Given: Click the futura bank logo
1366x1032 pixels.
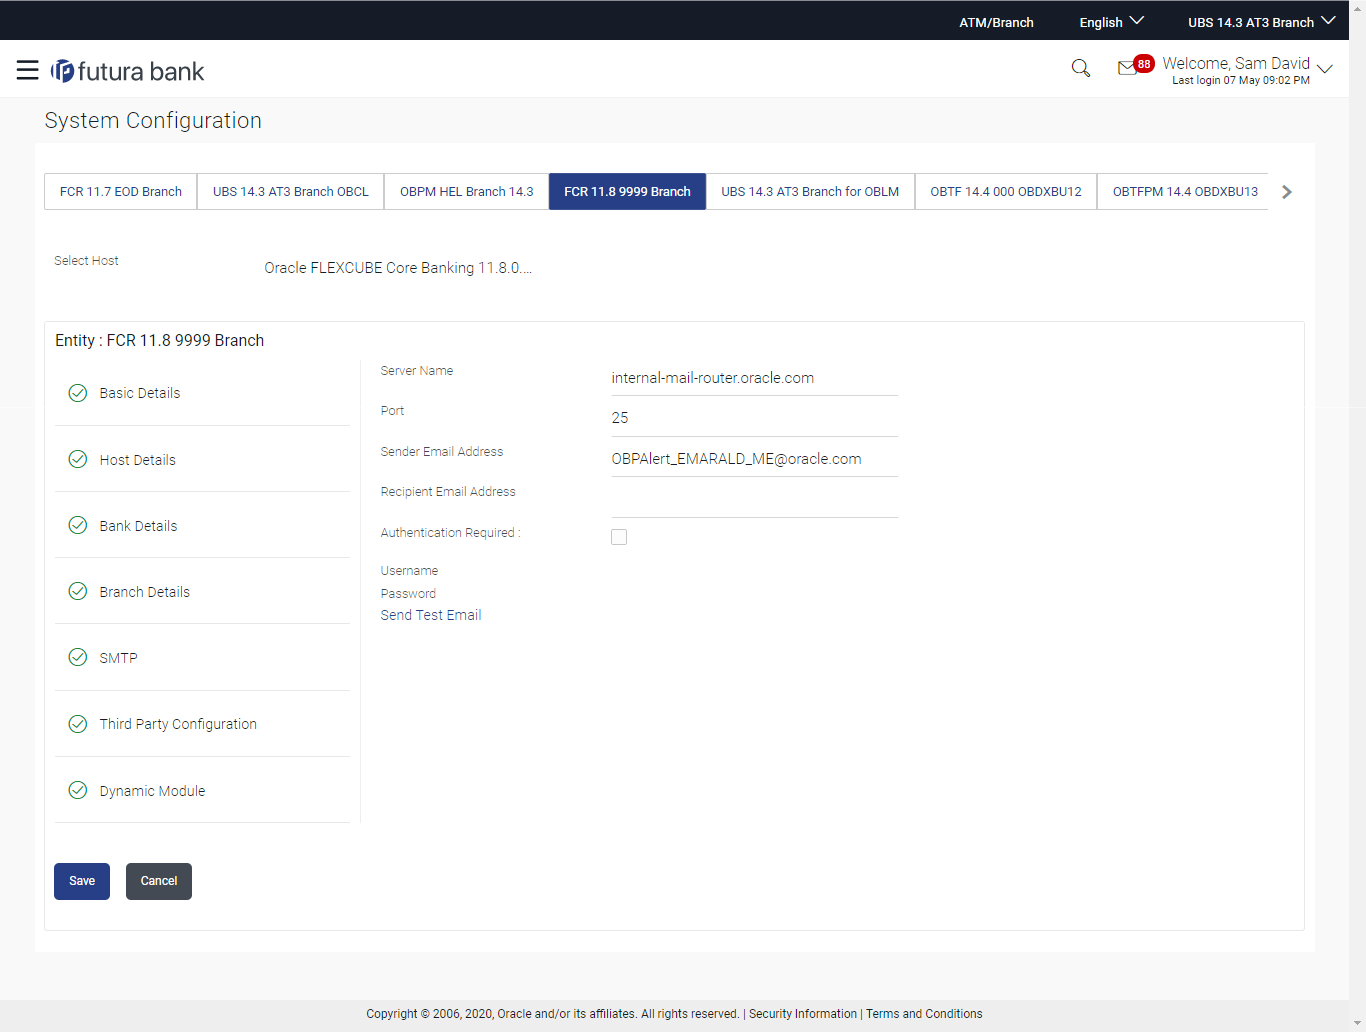Looking at the screenshot, I should 128,71.
